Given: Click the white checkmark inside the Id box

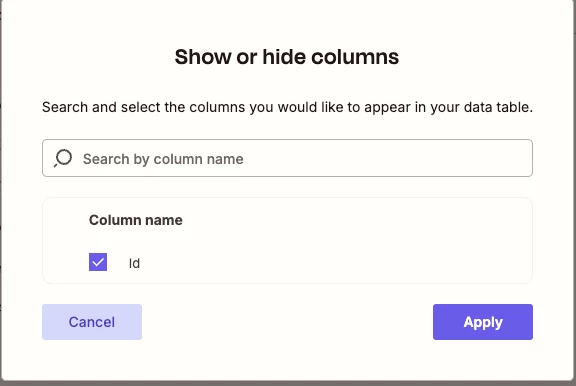Looking at the screenshot, I should (98, 262).
